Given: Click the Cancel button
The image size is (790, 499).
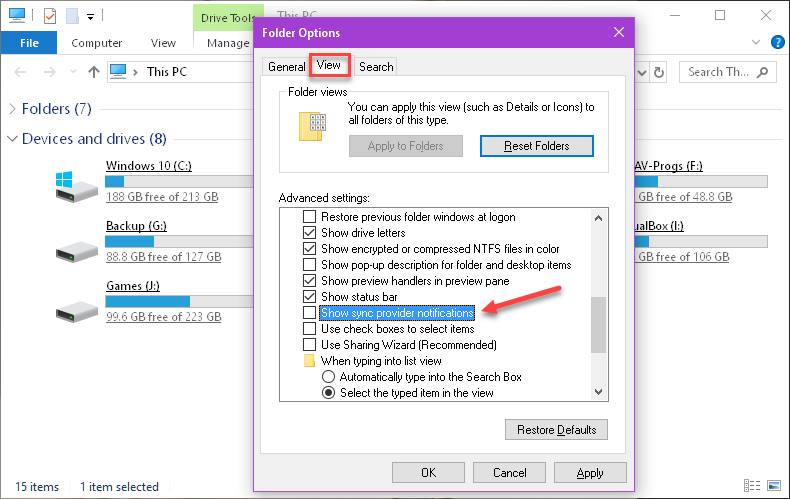Looking at the screenshot, I should click(x=509, y=473).
